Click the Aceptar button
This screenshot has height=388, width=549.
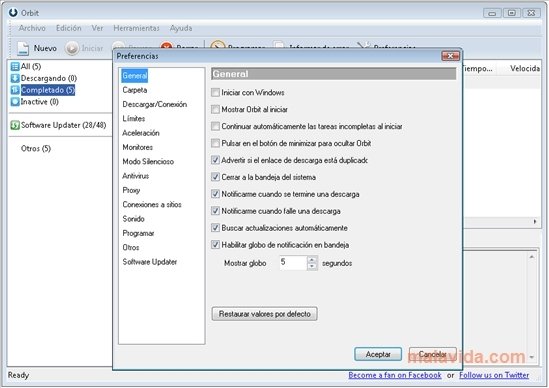point(378,354)
